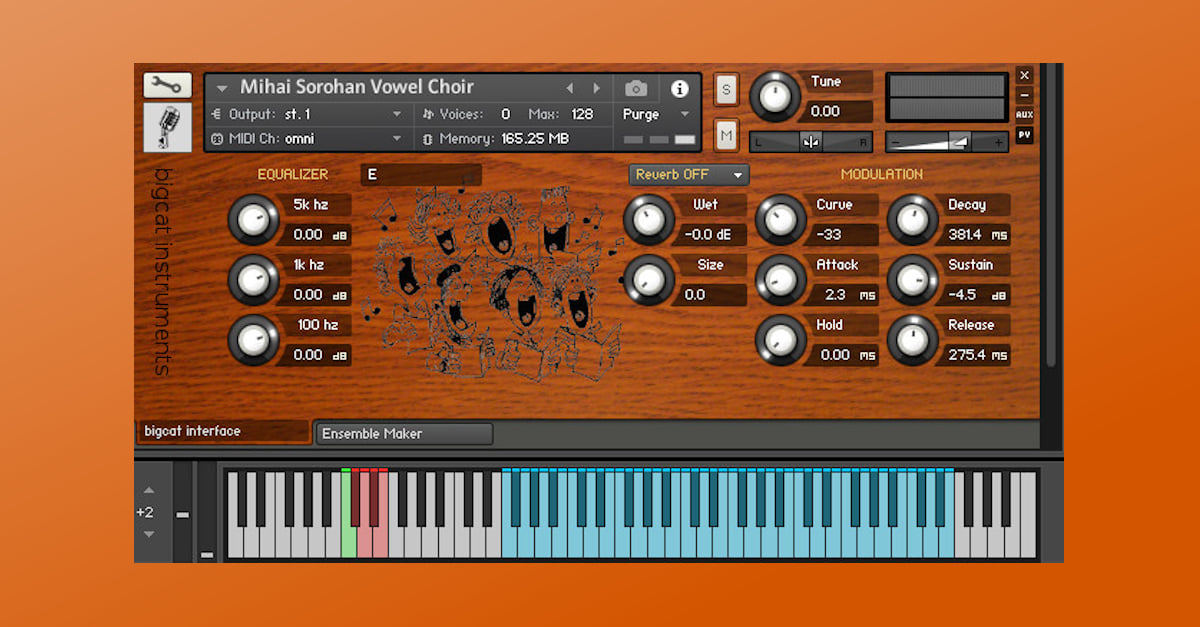Screen dimensions: 1200x627
Task: Go to next instrument with right arrow
Action: (x=597, y=88)
